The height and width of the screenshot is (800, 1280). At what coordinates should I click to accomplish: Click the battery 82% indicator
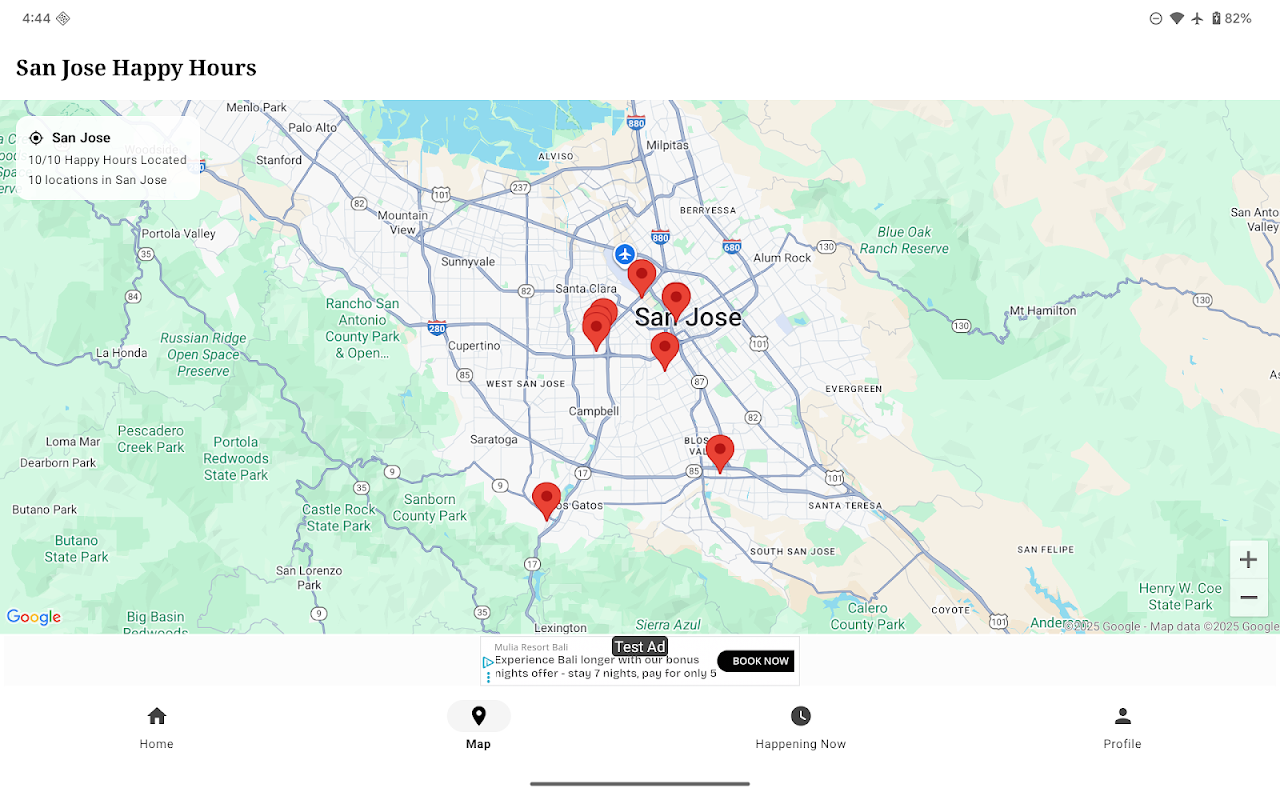pos(1231,18)
